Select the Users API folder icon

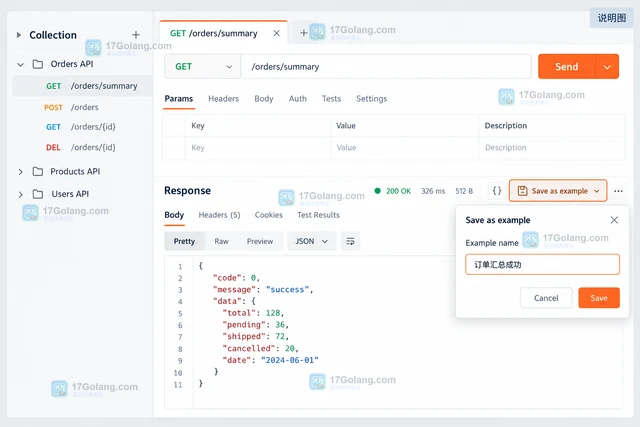coord(38,194)
